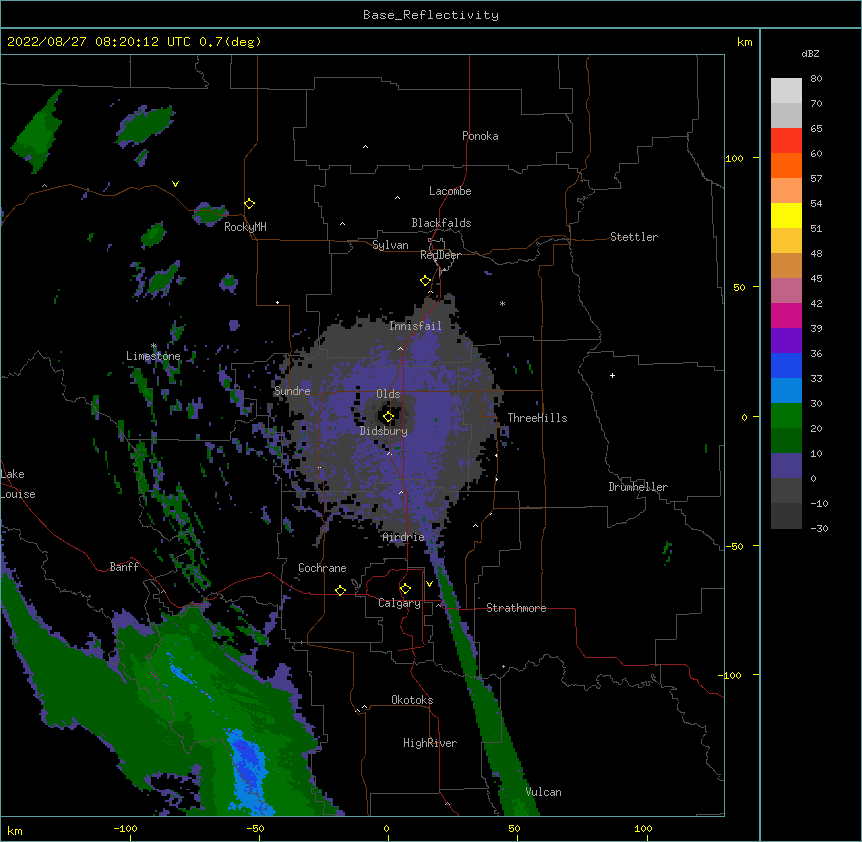
Task: Click the white plus marker near Drumheller
Action: click(612, 375)
